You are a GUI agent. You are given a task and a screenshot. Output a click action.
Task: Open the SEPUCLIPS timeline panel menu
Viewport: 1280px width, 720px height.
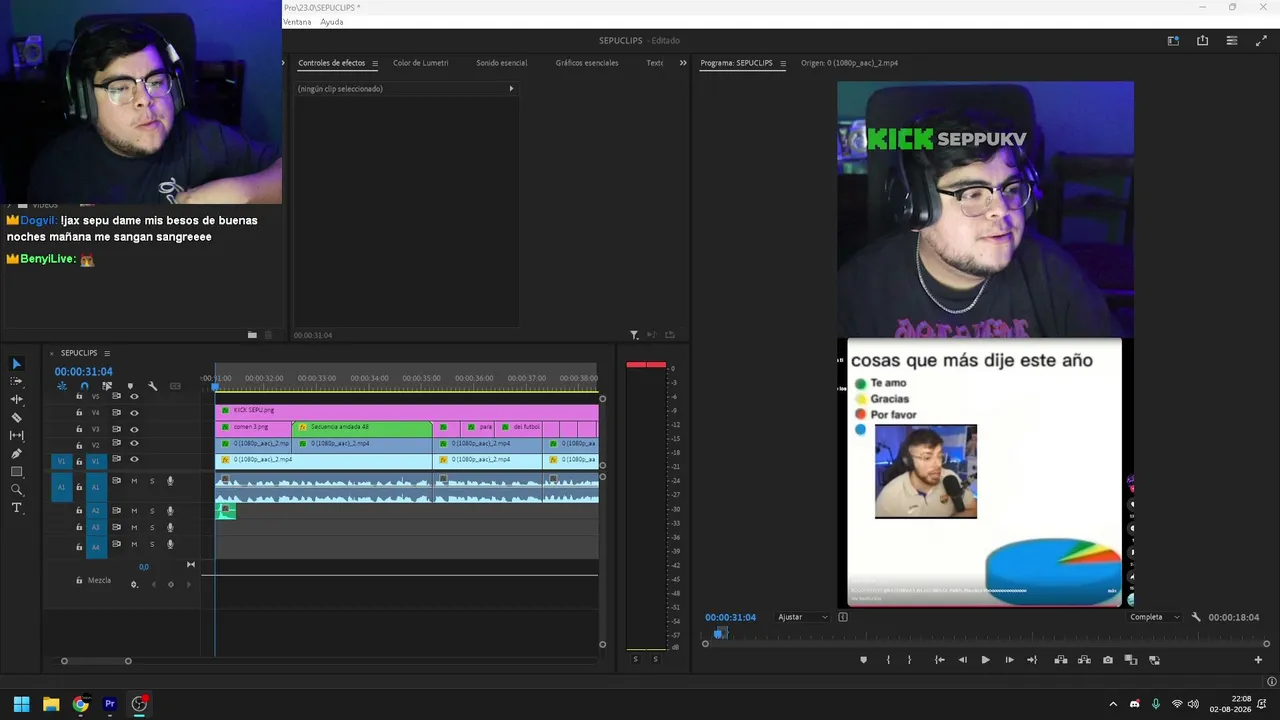click(107, 353)
